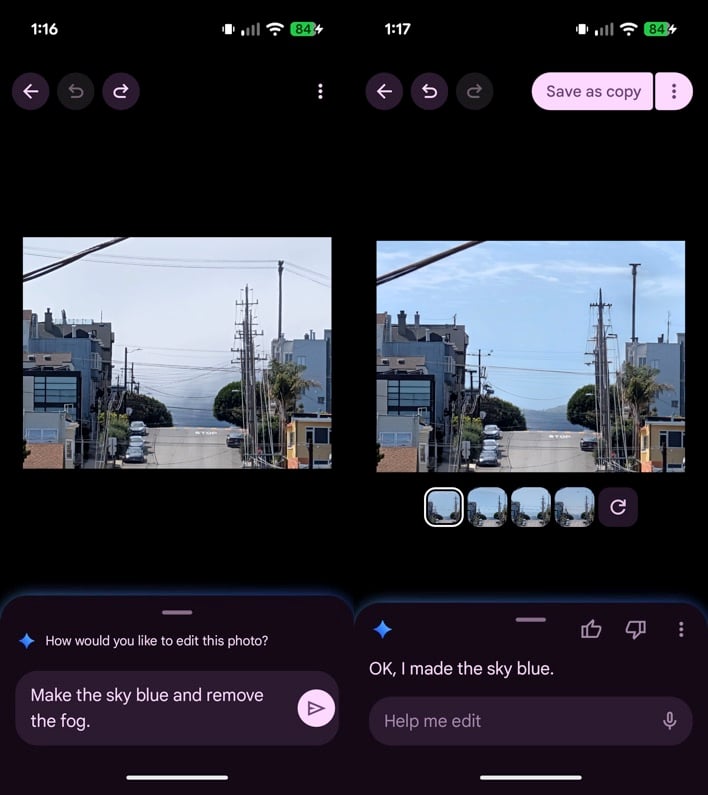Tap the Help me edit field
This screenshot has height=795, width=708.
[x=510, y=721]
